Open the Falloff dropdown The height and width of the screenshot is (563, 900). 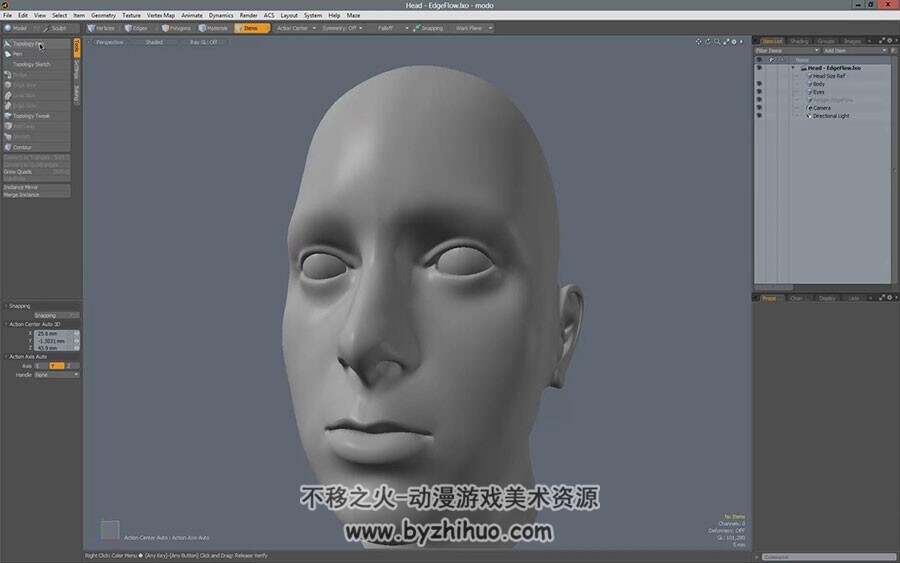(x=390, y=28)
